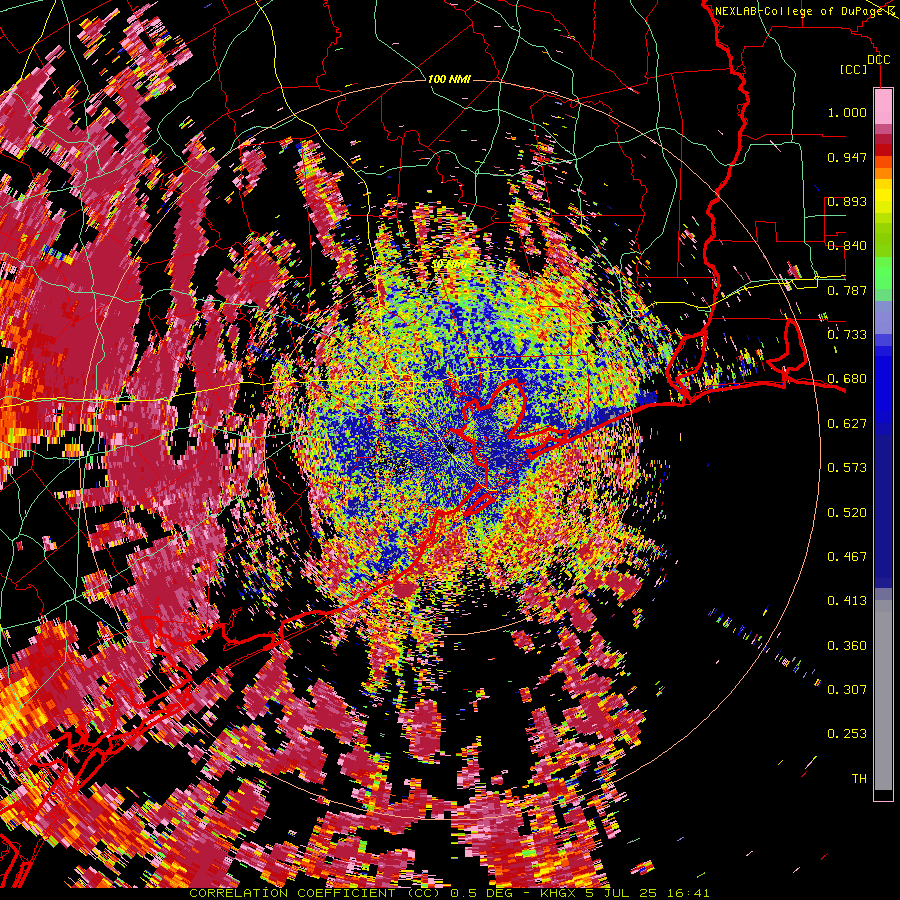
Task: Click the black radar site dot at center
Action: 452,448
